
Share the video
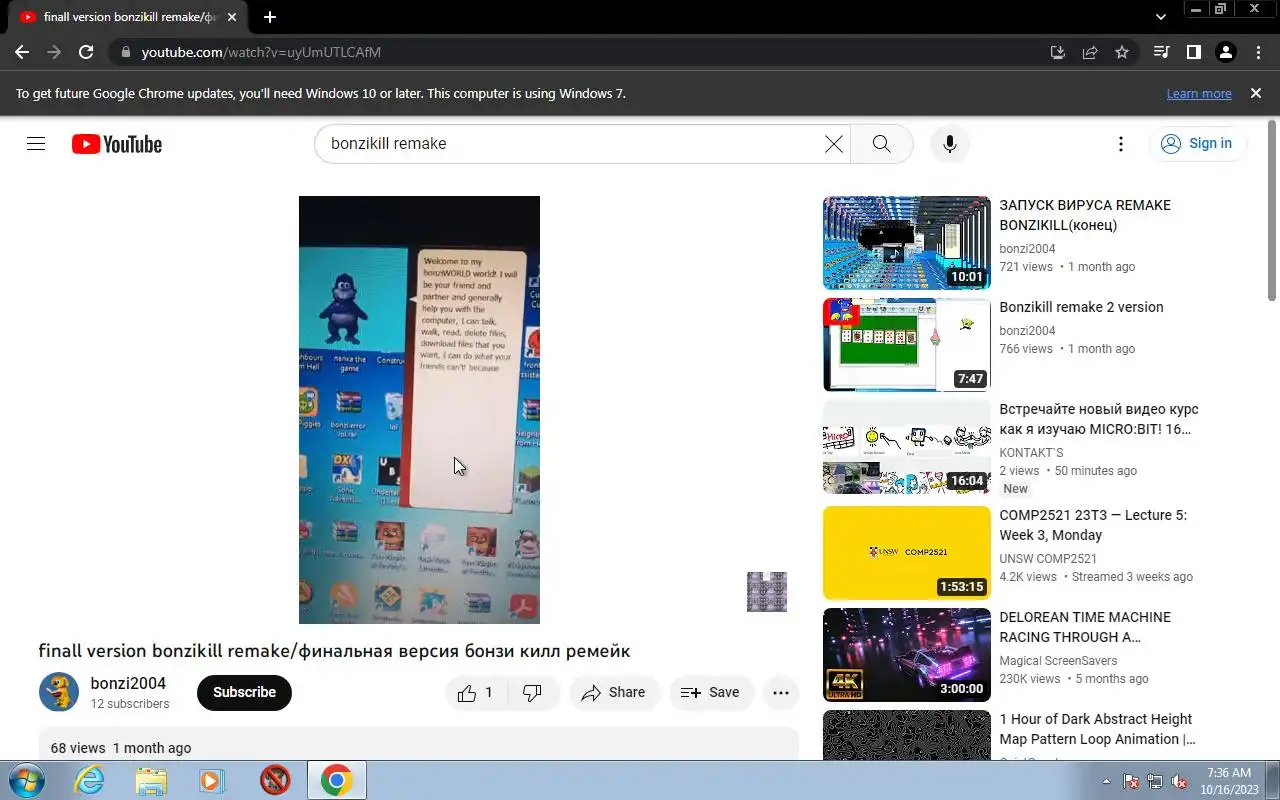coord(613,692)
